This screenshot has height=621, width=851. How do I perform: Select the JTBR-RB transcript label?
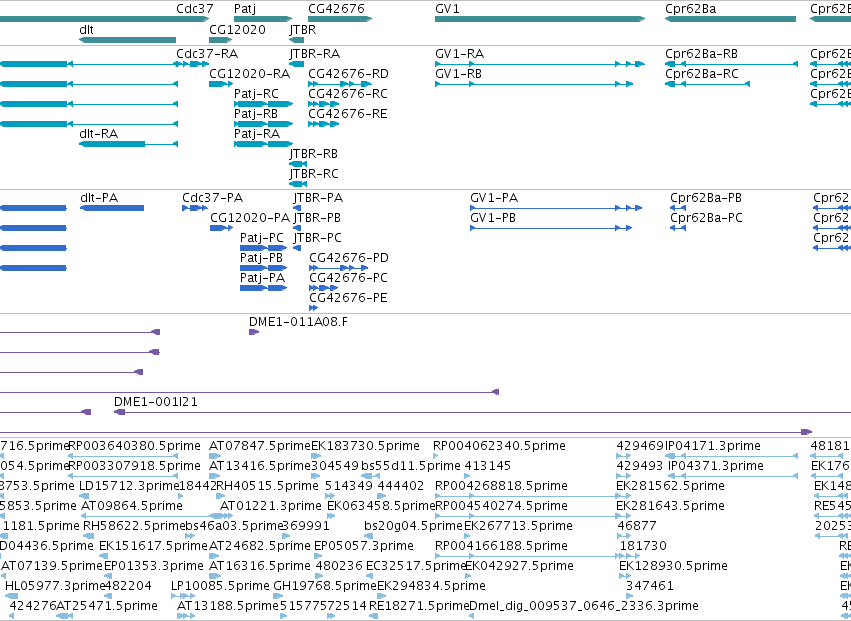(313, 154)
